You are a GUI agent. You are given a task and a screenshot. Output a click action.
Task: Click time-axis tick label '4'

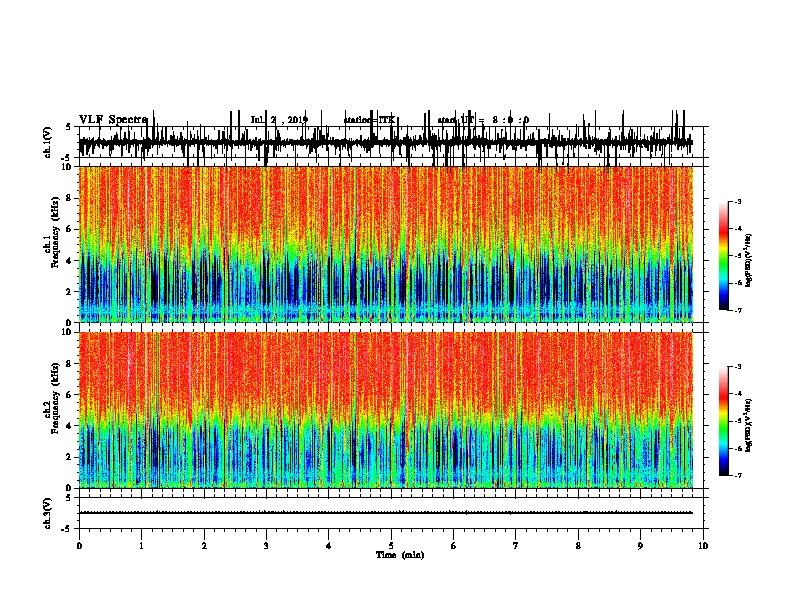(x=329, y=546)
